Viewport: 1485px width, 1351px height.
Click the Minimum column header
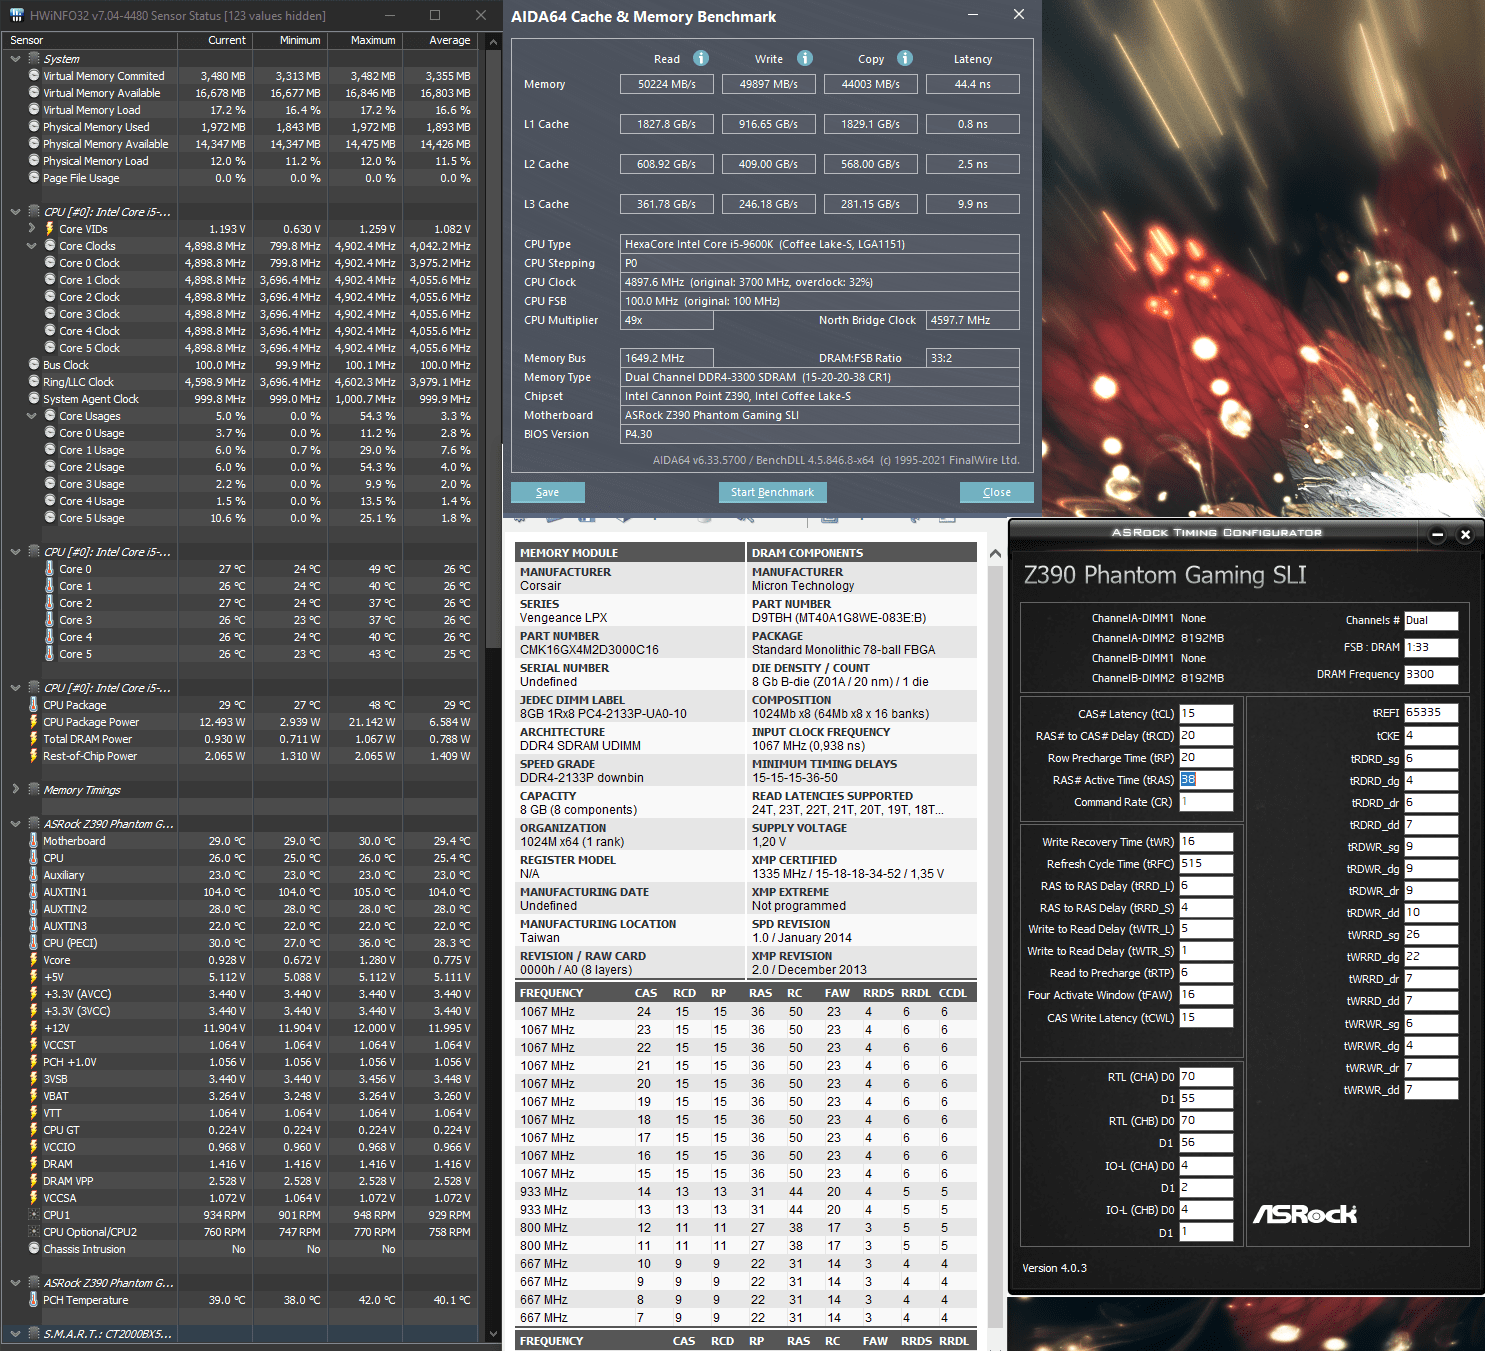click(x=289, y=40)
